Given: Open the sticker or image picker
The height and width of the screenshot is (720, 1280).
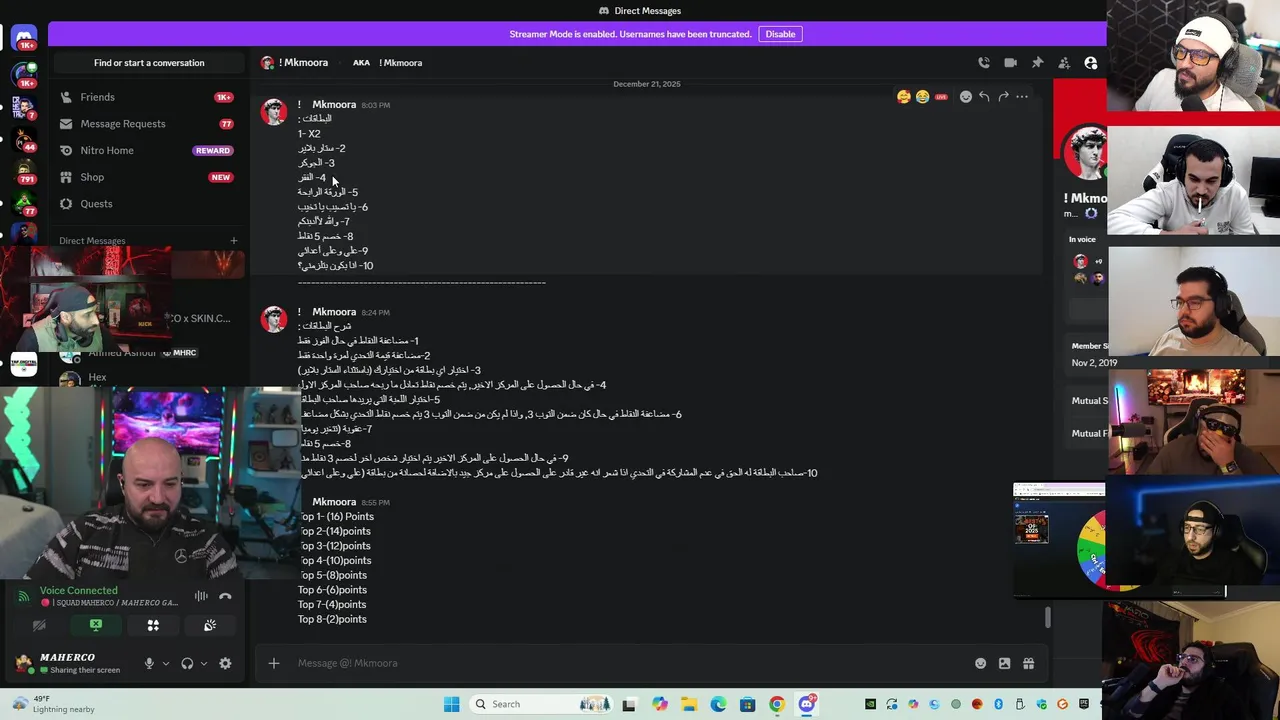Looking at the screenshot, I should 1004,663.
